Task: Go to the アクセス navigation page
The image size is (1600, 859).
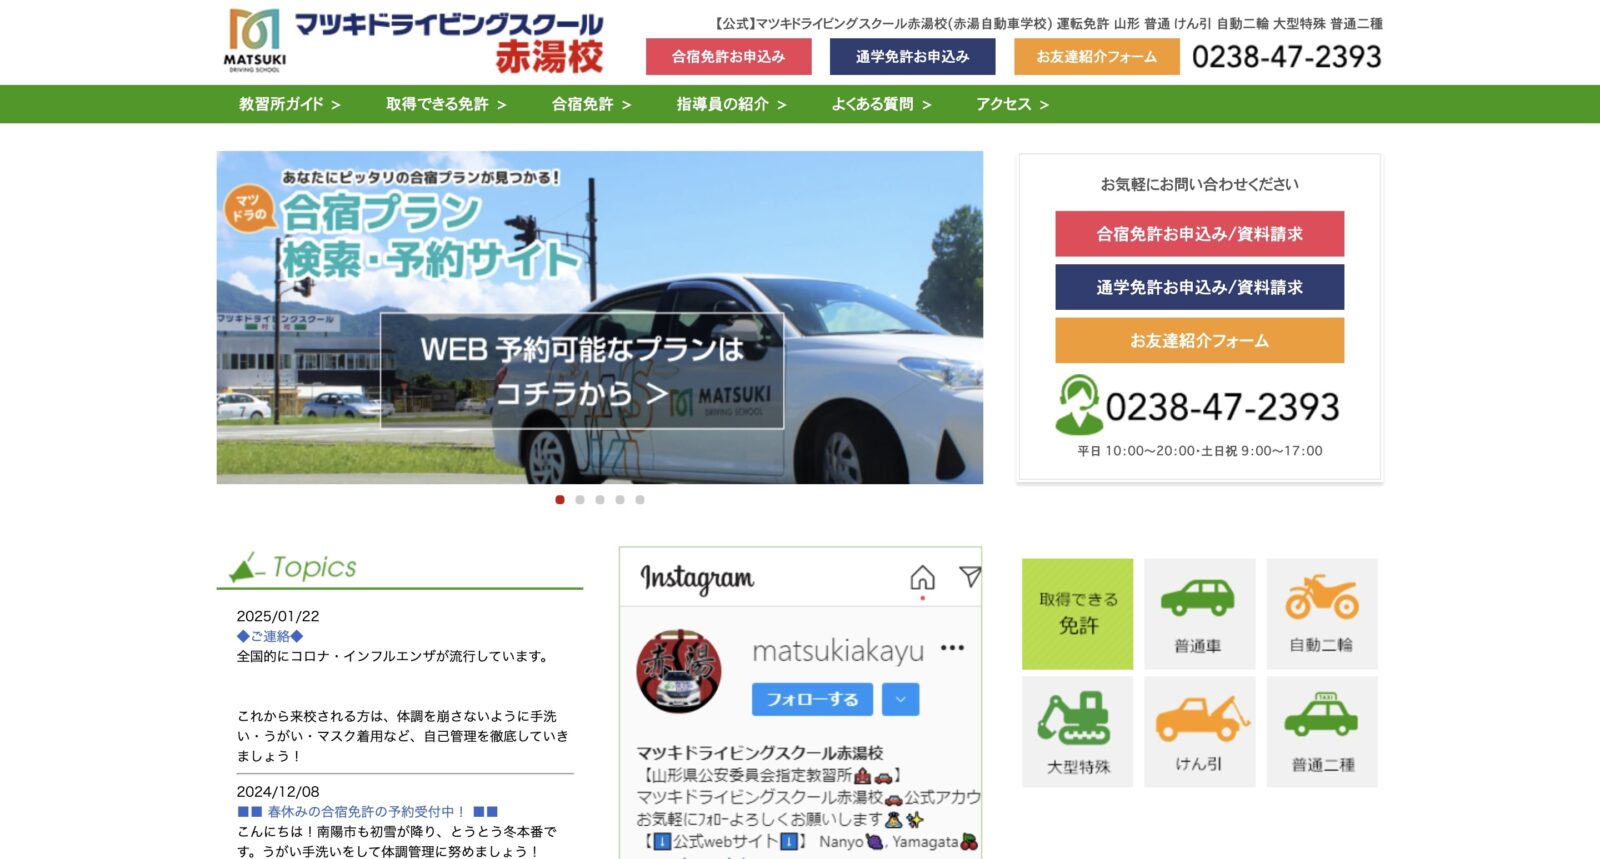Action: [1012, 104]
